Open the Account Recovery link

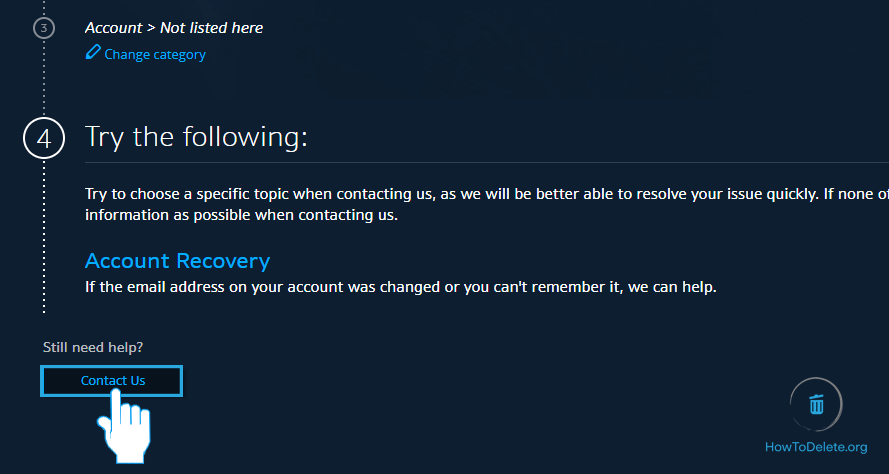177,261
